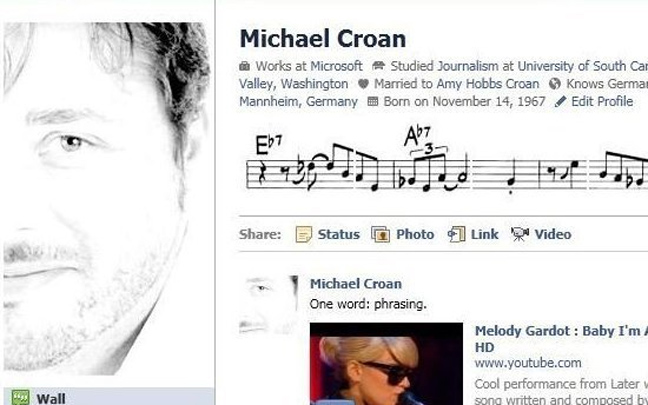Click the Photo share icon
The height and width of the screenshot is (405, 648).
[380, 235]
